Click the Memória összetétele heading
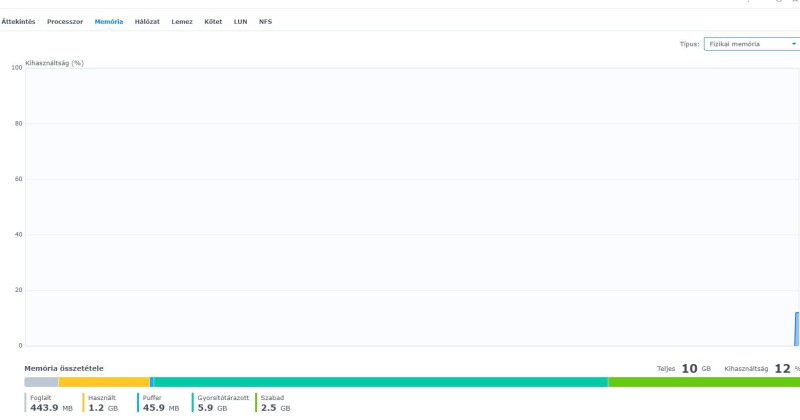The width and height of the screenshot is (800, 420). [64, 368]
